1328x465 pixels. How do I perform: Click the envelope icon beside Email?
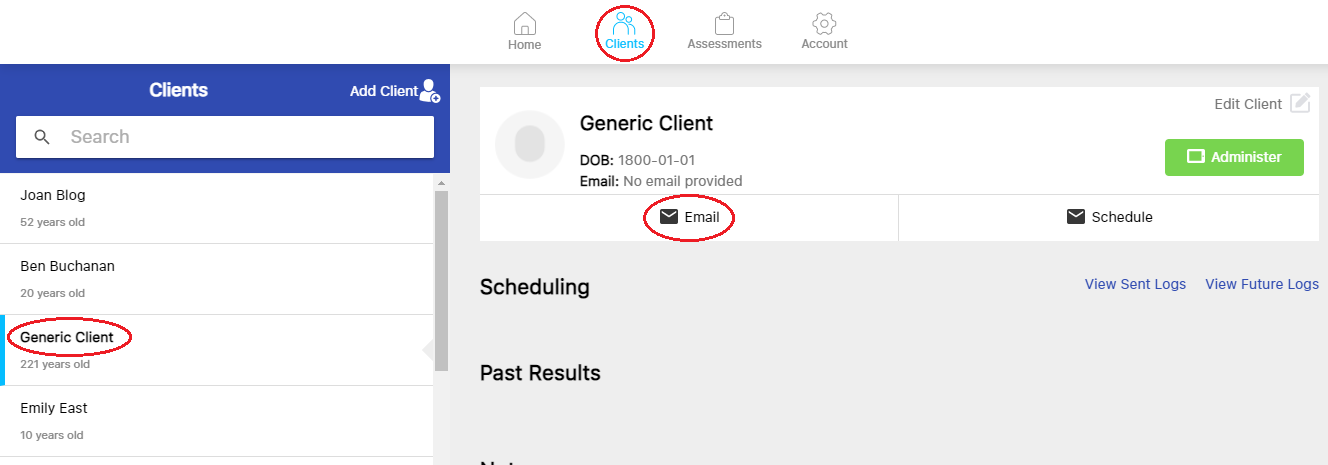point(669,217)
